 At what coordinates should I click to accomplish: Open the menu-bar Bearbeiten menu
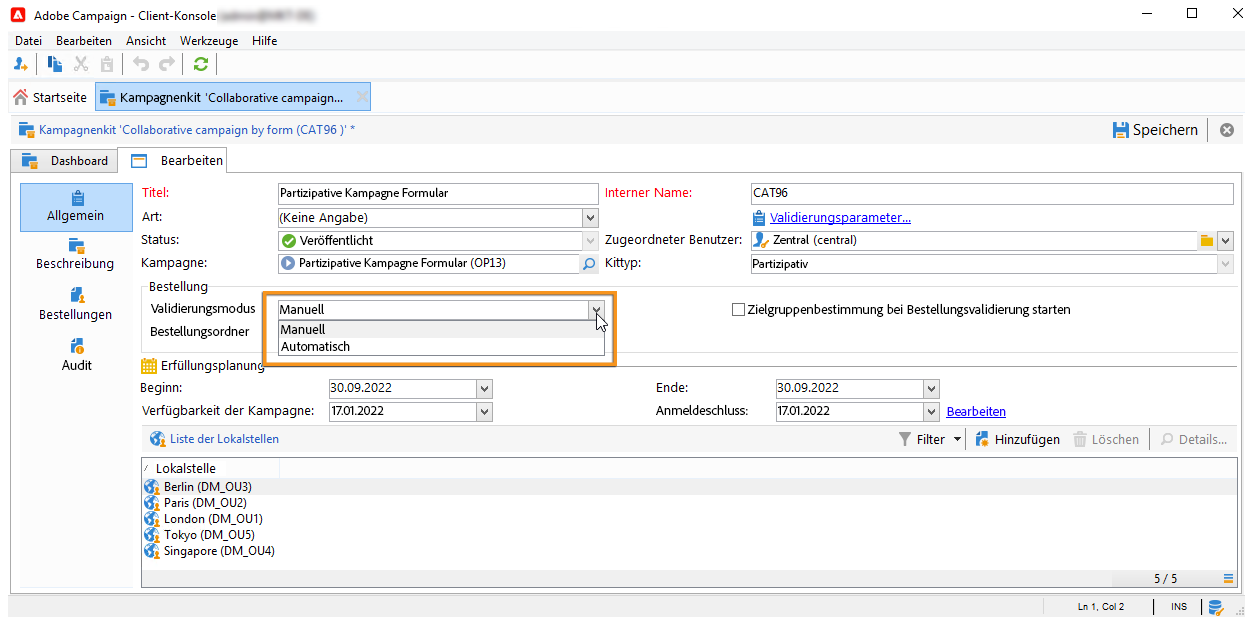pos(83,41)
